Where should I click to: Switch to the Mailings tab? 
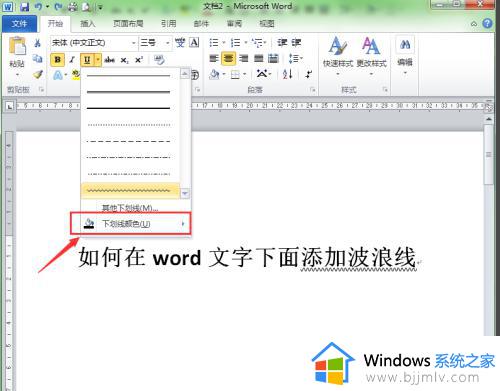[201, 24]
